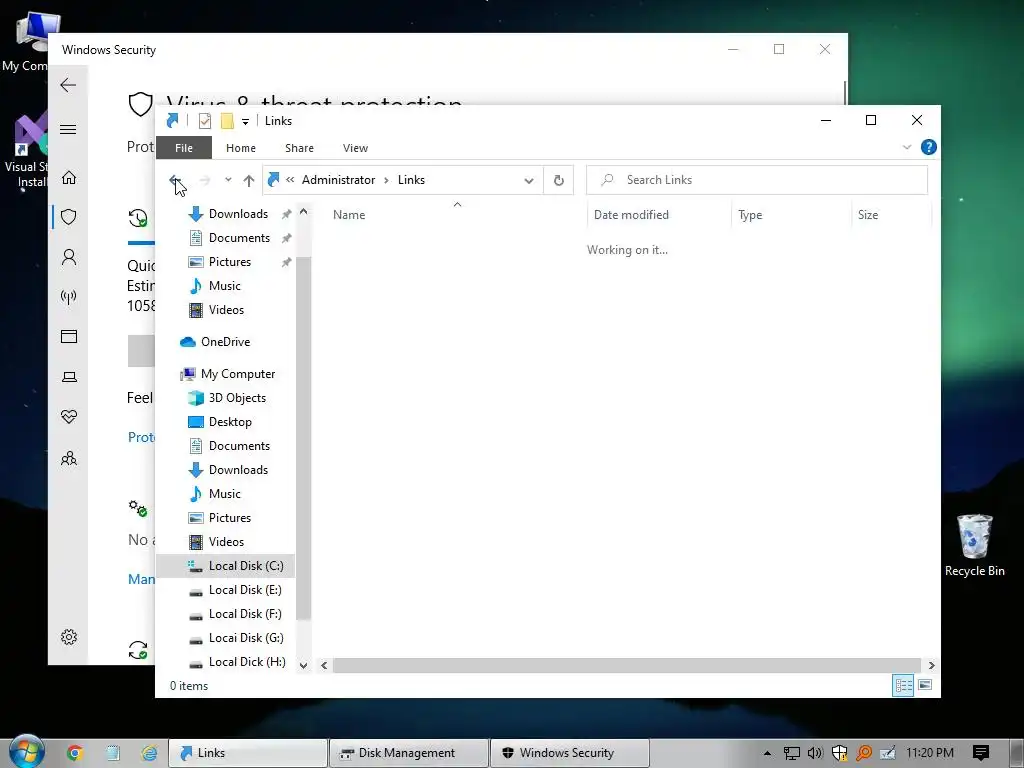This screenshot has height=768, width=1024.
Task: Select Music under My Computer
Action: (x=215, y=494)
